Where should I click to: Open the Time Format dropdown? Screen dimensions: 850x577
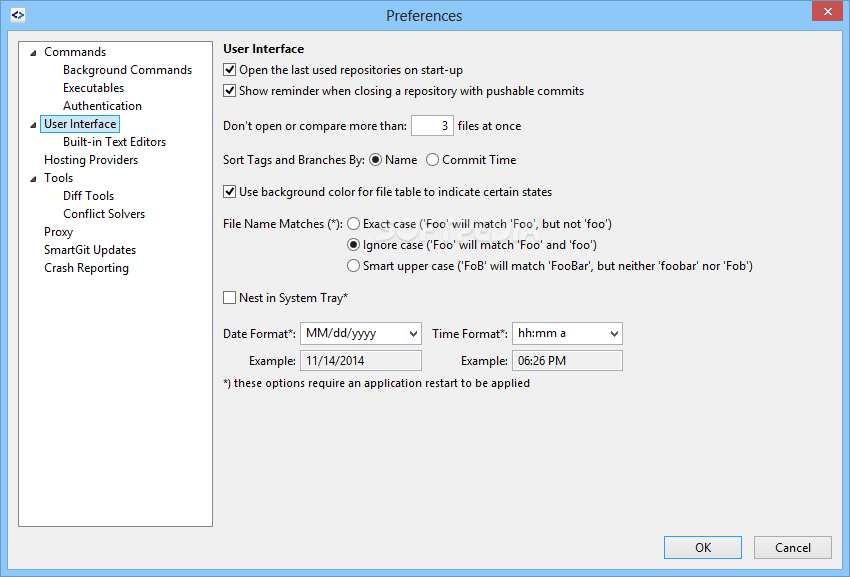[x=567, y=334]
